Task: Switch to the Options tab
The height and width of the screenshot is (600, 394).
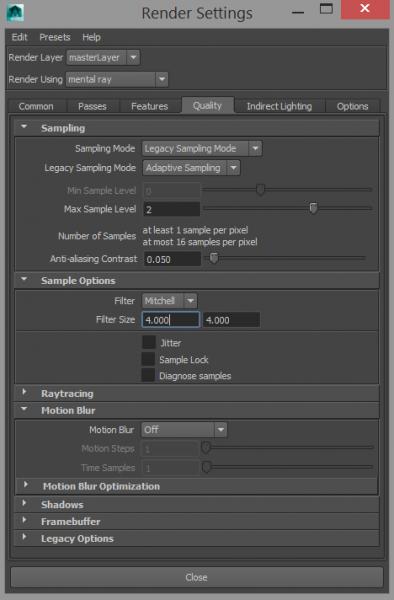Action: [352, 106]
